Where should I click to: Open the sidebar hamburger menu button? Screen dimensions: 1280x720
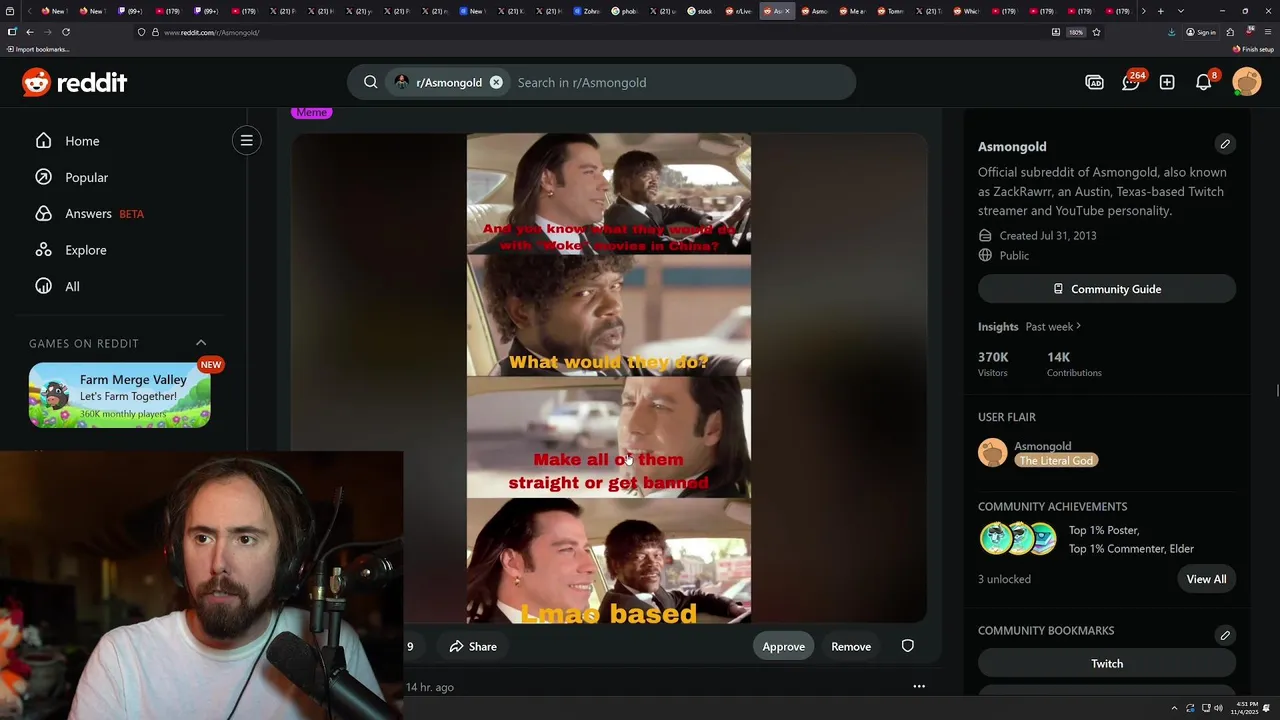[246, 140]
